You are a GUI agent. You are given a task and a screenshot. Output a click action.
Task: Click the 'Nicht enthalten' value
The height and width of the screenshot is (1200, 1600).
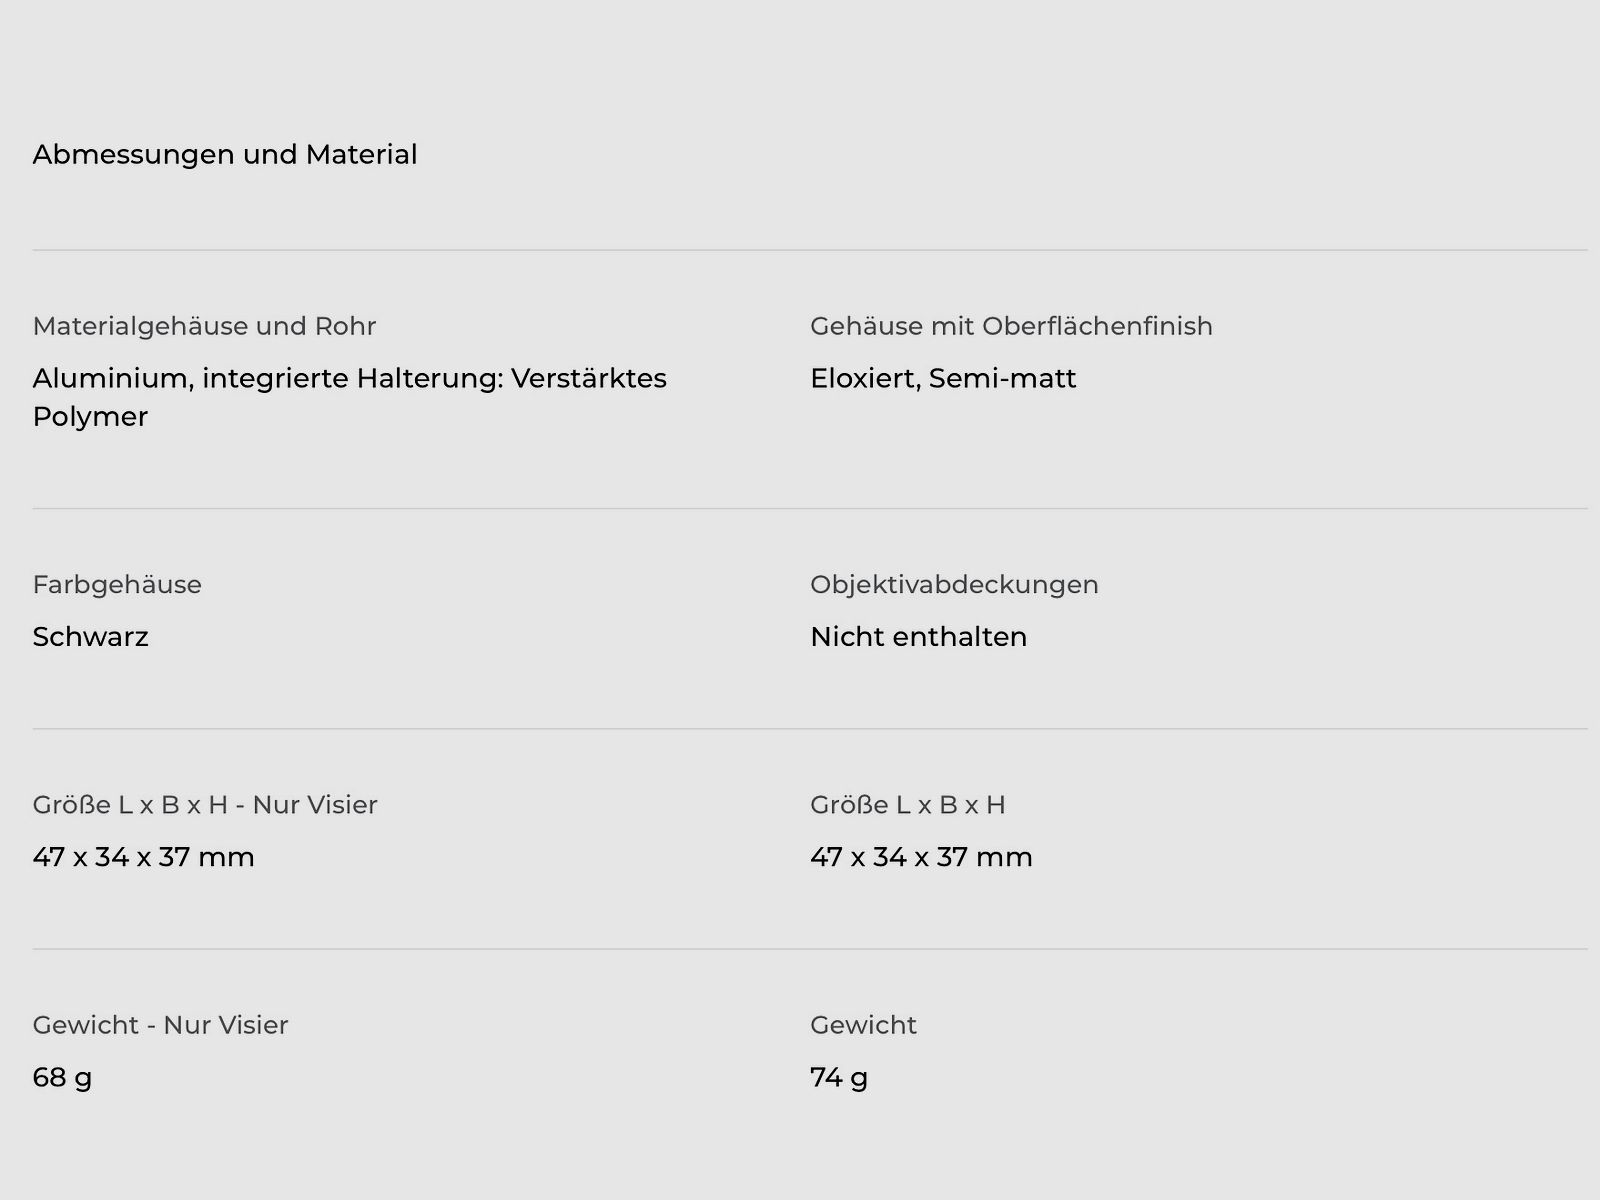(918, 637)
